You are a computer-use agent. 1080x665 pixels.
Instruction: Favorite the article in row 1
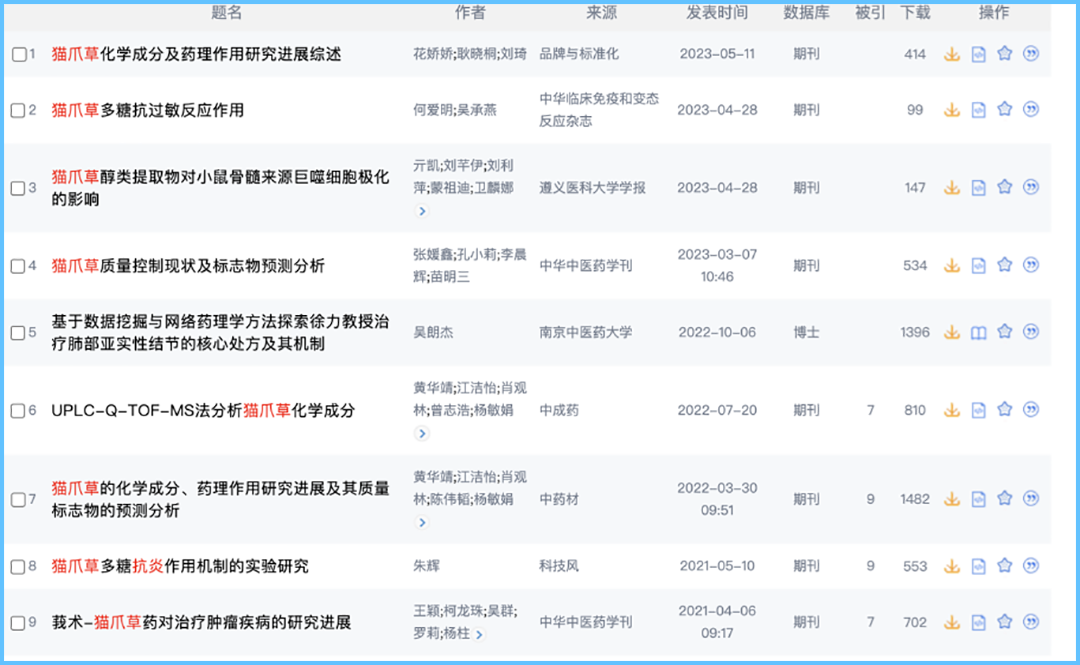click(1004, 54)
